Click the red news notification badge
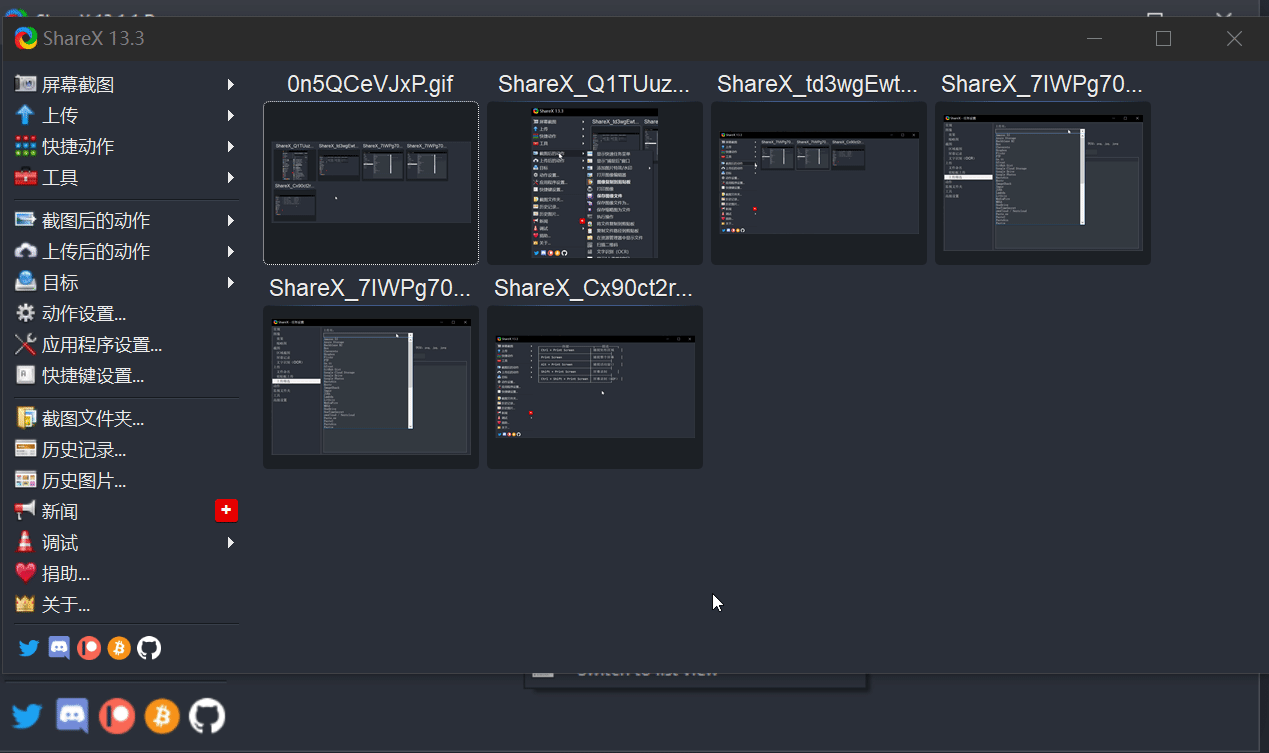The width and height of the screenshot is (1269, 753). [226, 511]
